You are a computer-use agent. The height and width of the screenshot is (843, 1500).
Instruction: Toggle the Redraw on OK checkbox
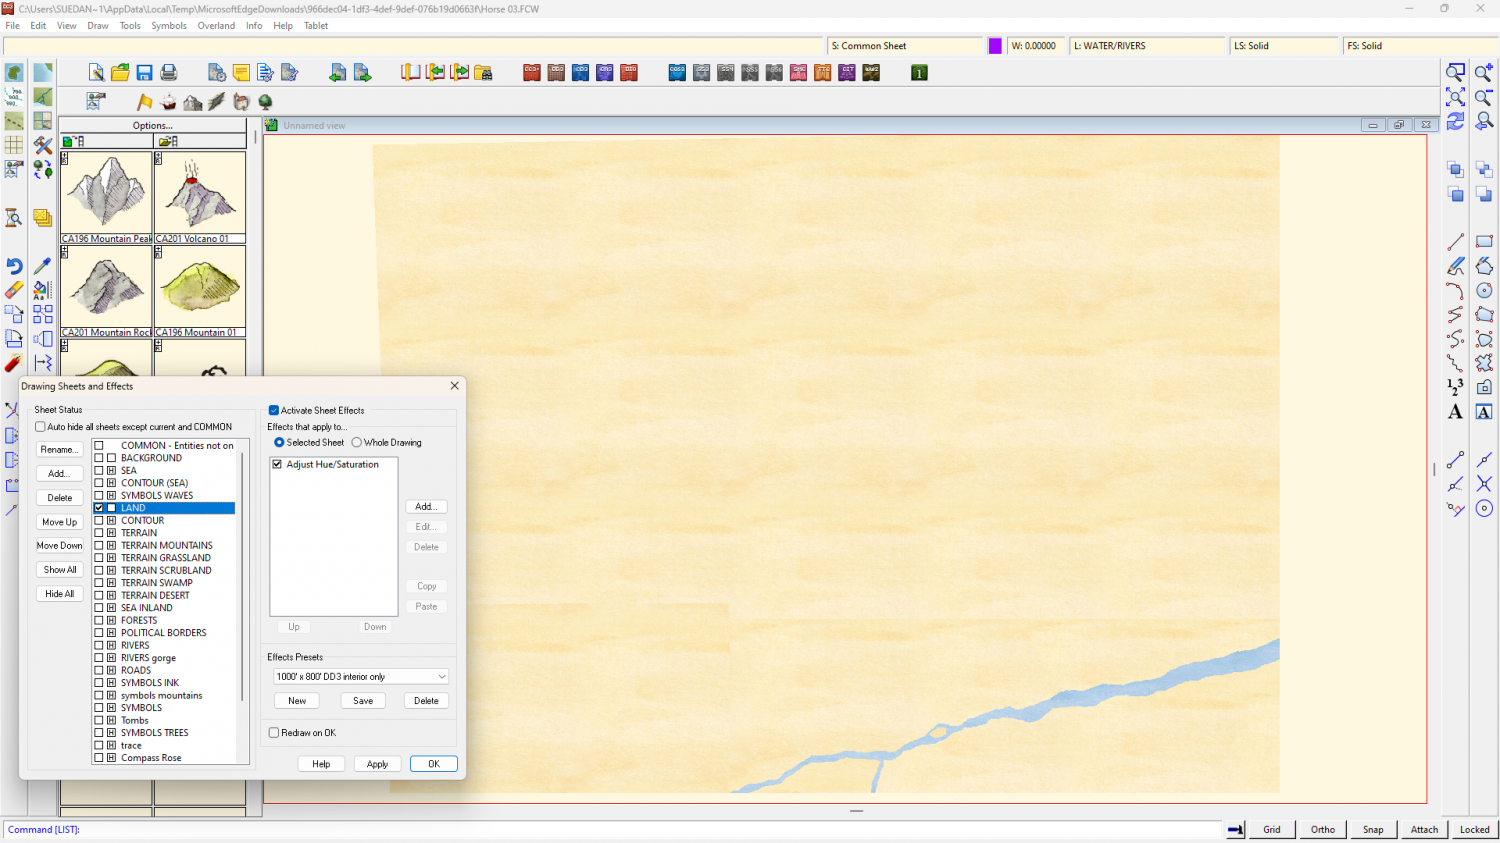274,733
